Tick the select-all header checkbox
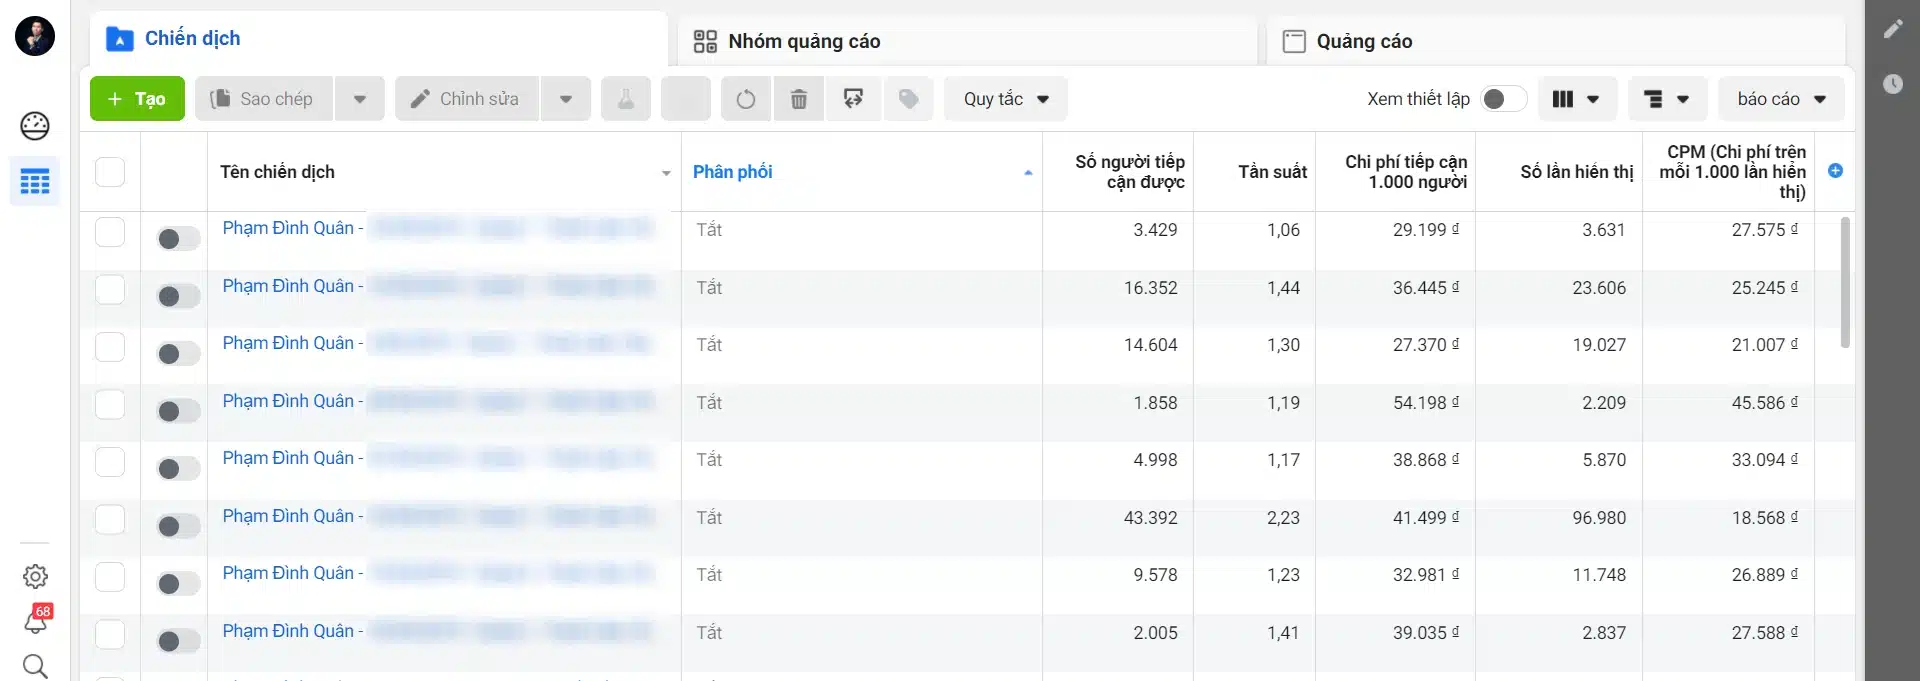This screenshot has height=681, width=1920. [110, 172]
